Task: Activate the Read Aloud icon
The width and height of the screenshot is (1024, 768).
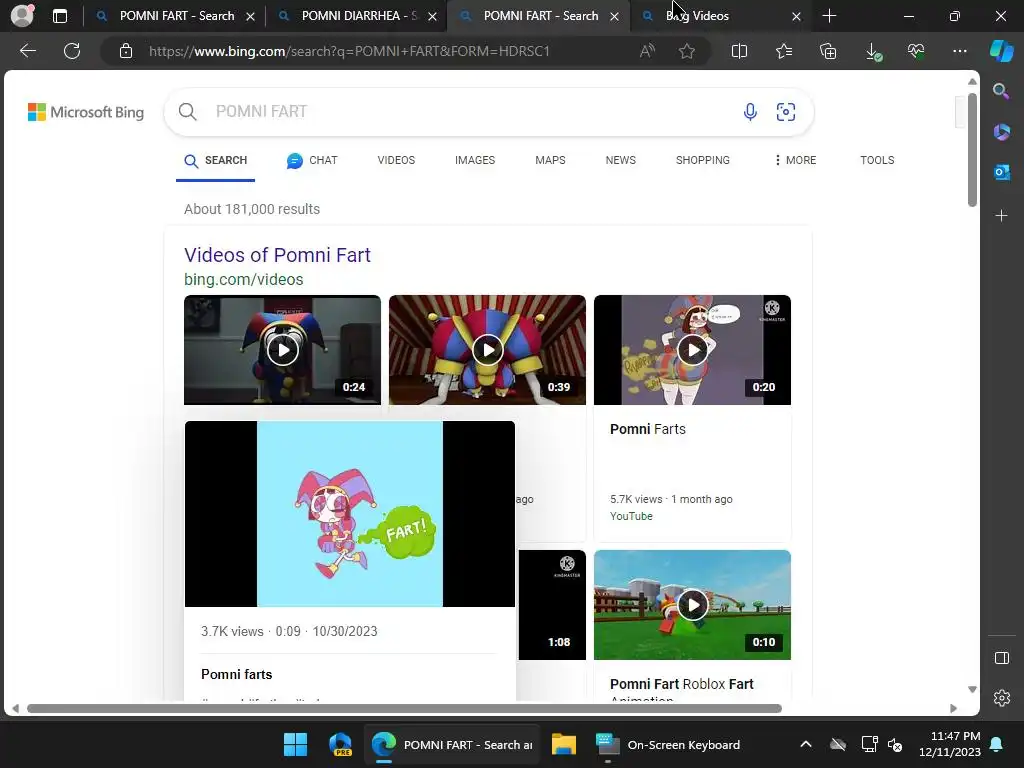Action: tap(647, 51)
